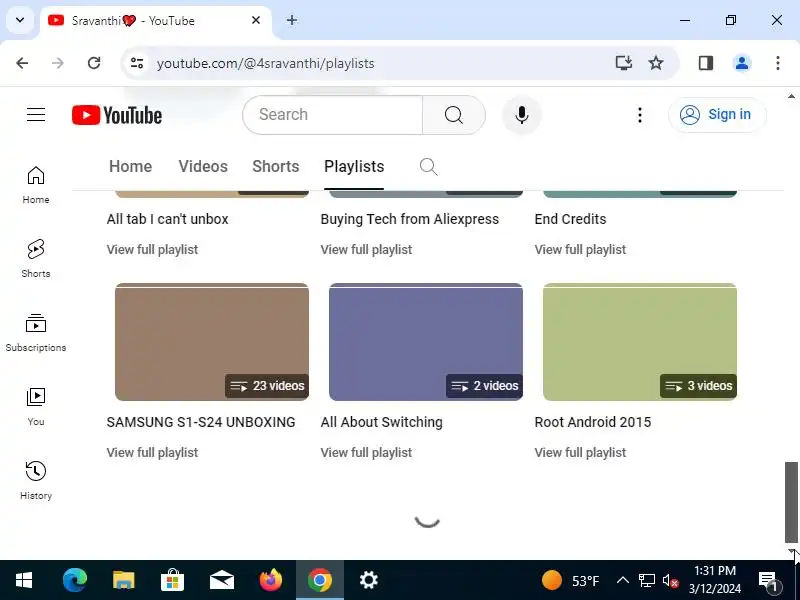This screenshot has height=600, width=800.
Task: Open the SAMSUNG S1-S24 UNBOXING title
Action: (201, 422)
